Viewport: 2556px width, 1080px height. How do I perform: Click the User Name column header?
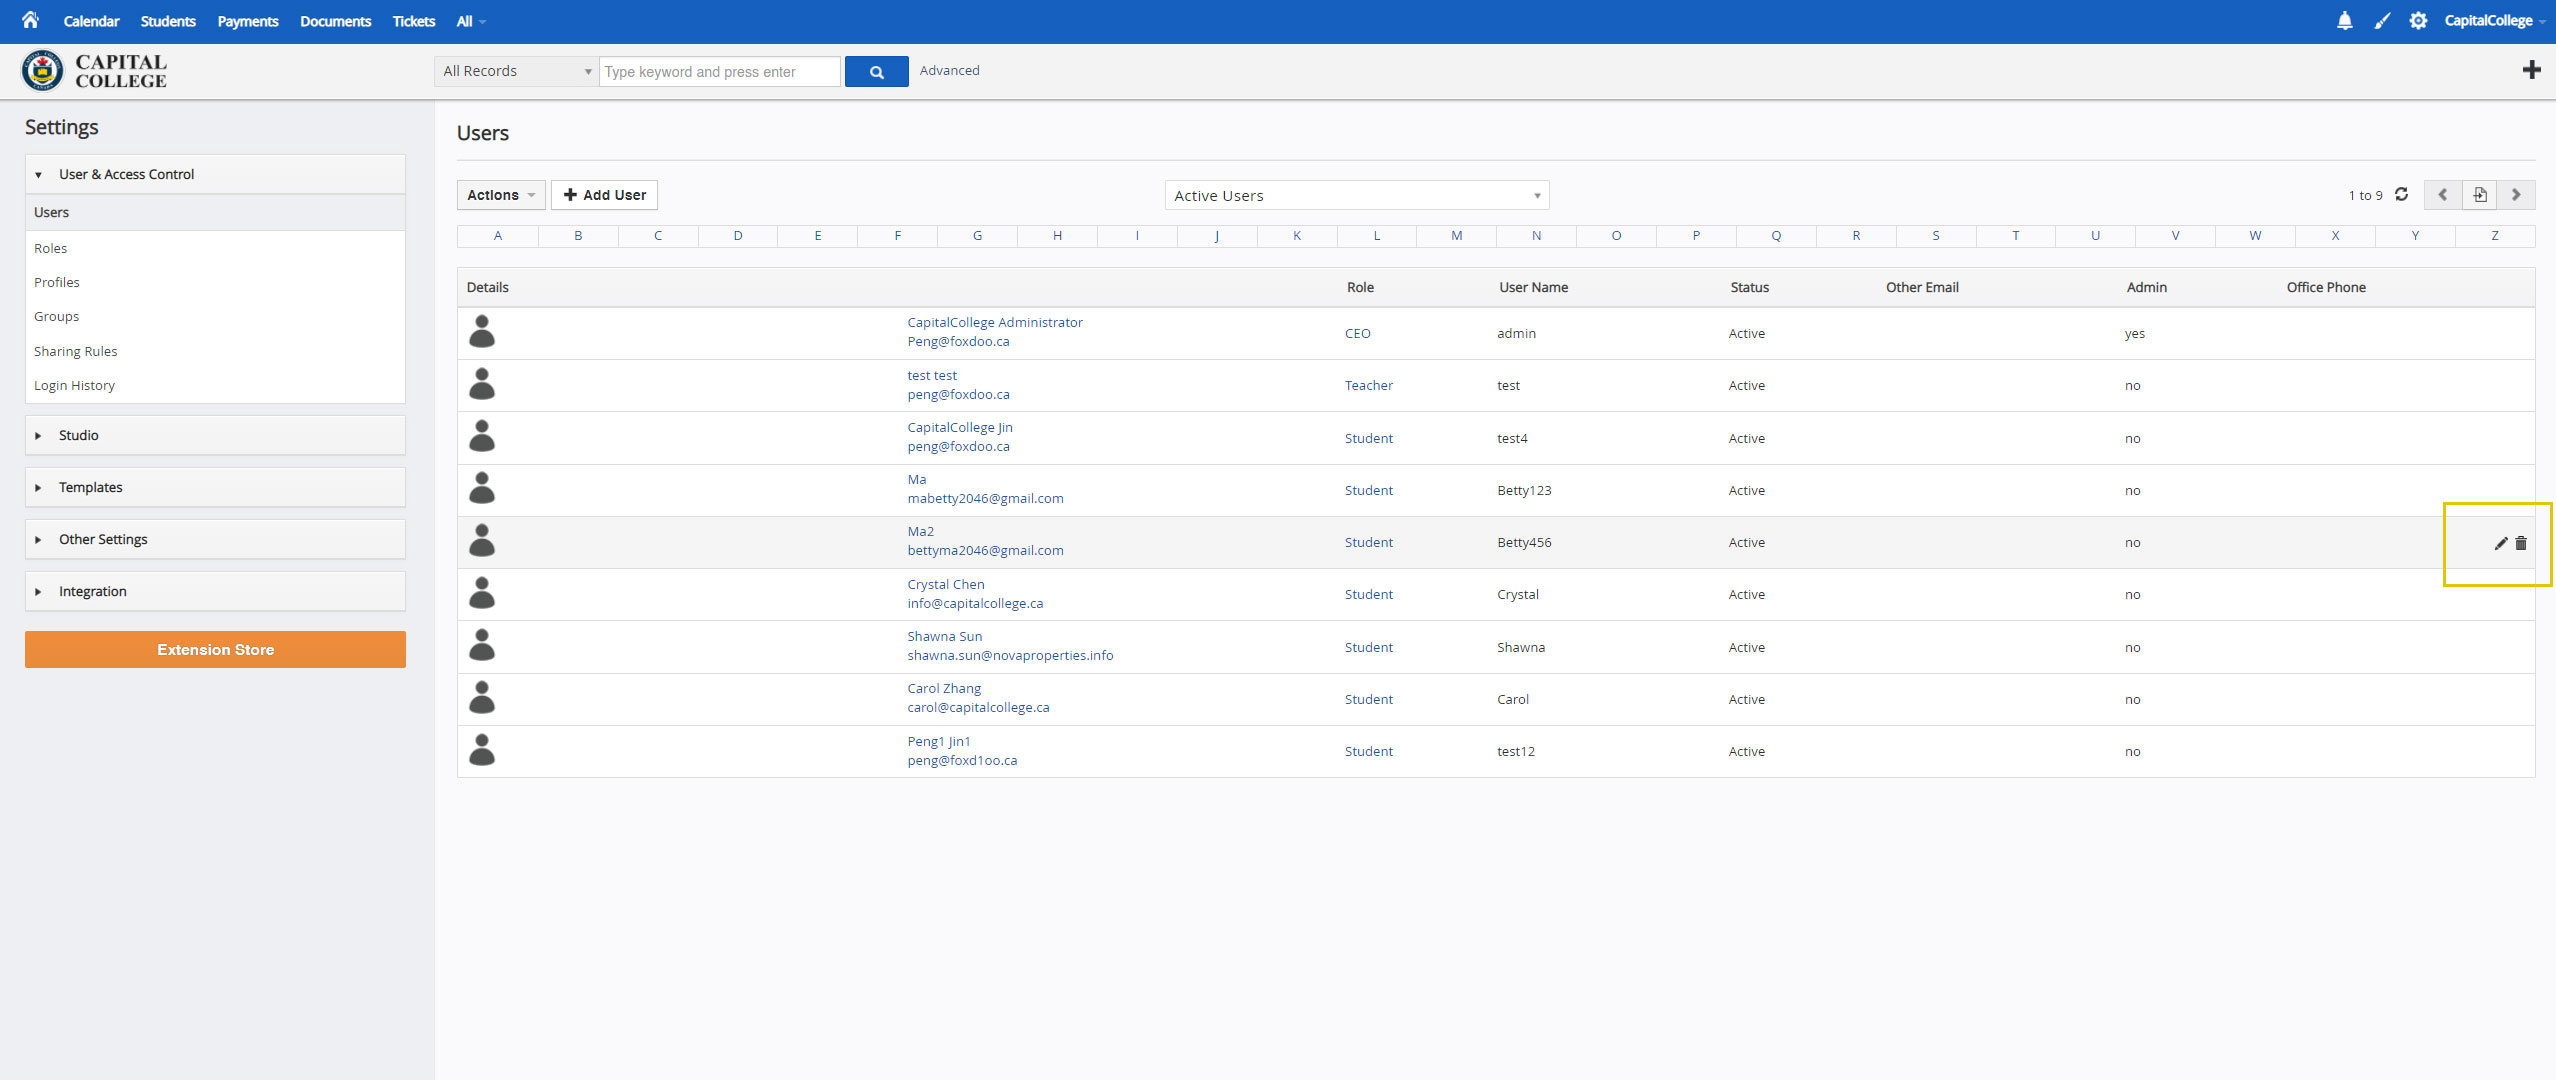pyautogui.click(x=1533, y=287)
